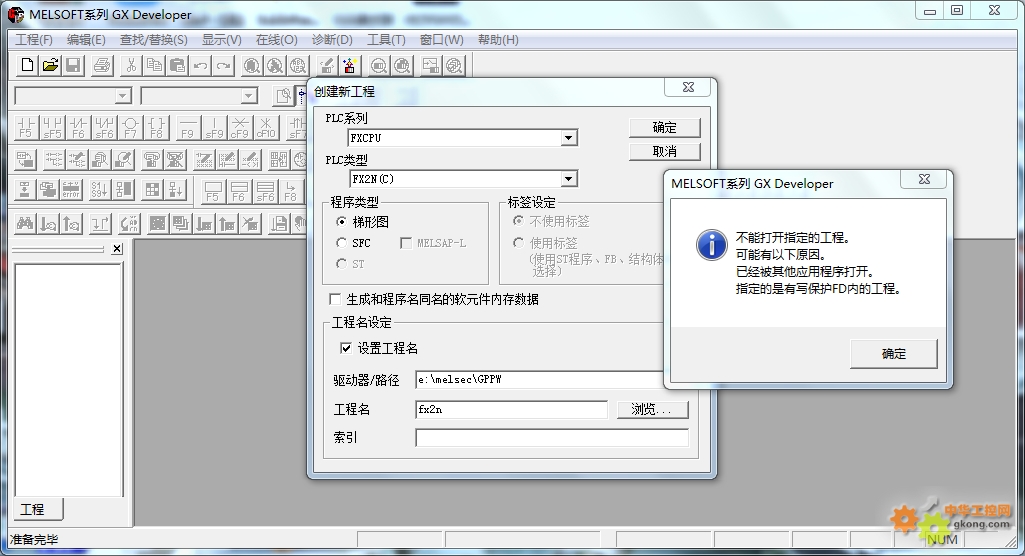Screen dimensions: 1025x556
Task: Click the error check toolbar icon
Action: [71, 190]
